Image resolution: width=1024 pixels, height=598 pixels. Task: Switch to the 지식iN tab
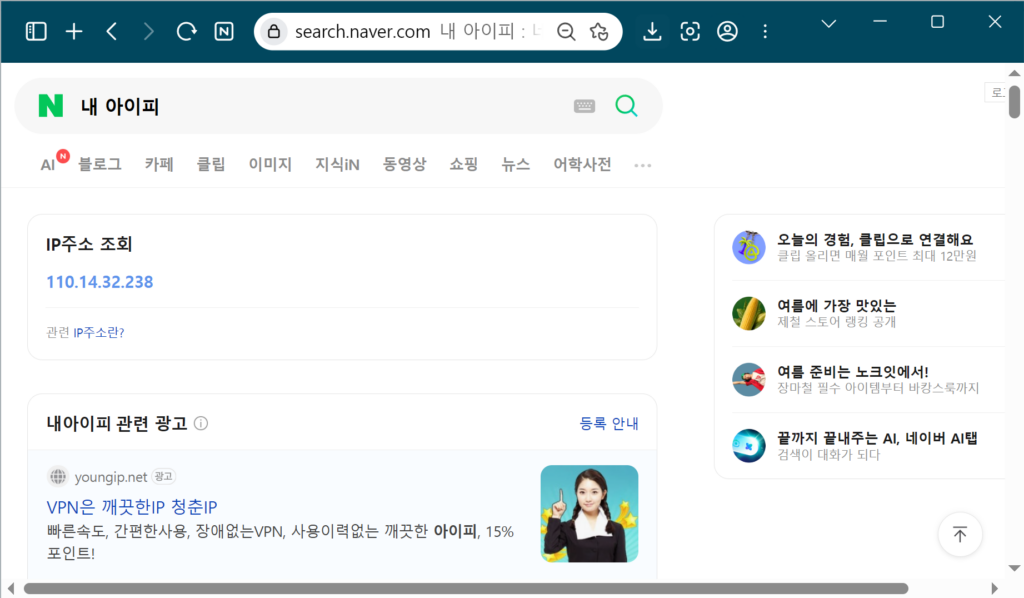(x=337, y=164)
